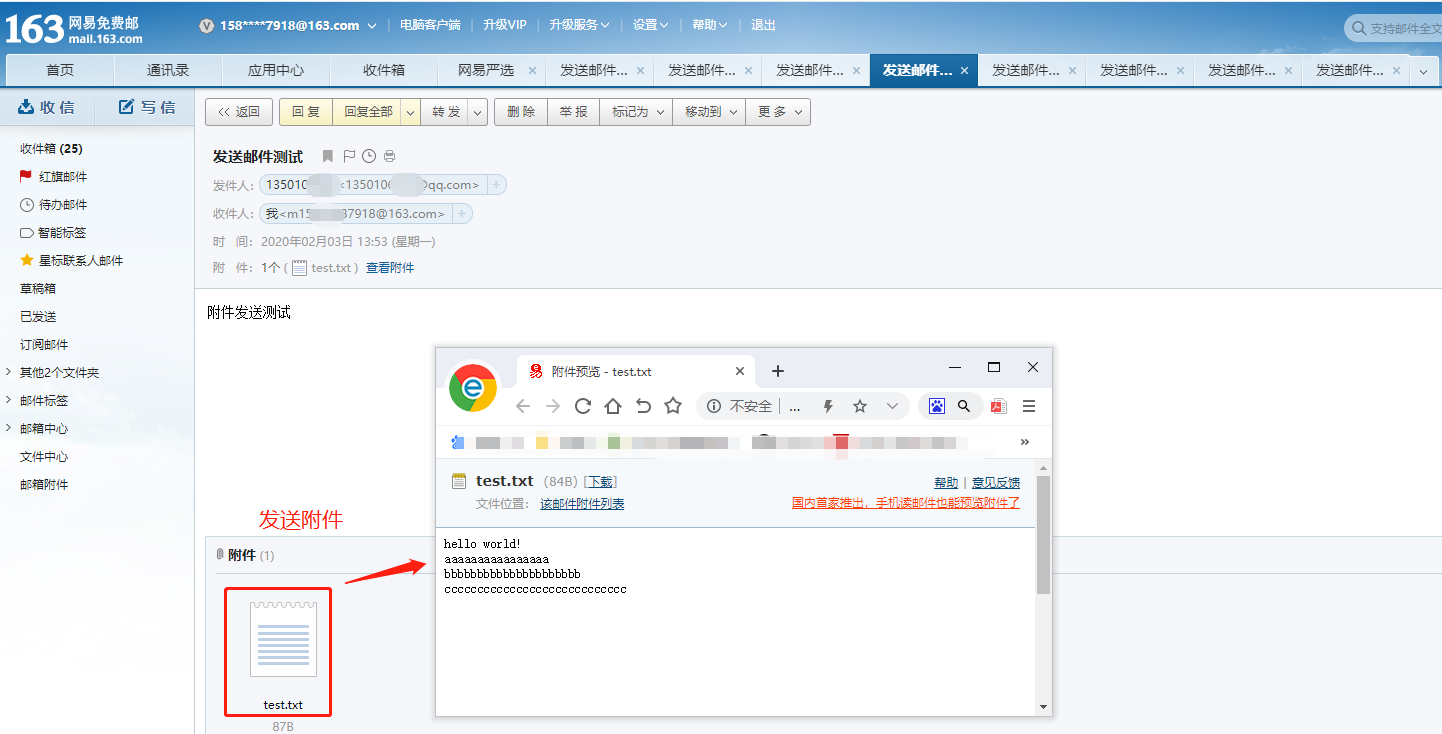
Task: Click 退出 logout link
Action: point(763,25)
